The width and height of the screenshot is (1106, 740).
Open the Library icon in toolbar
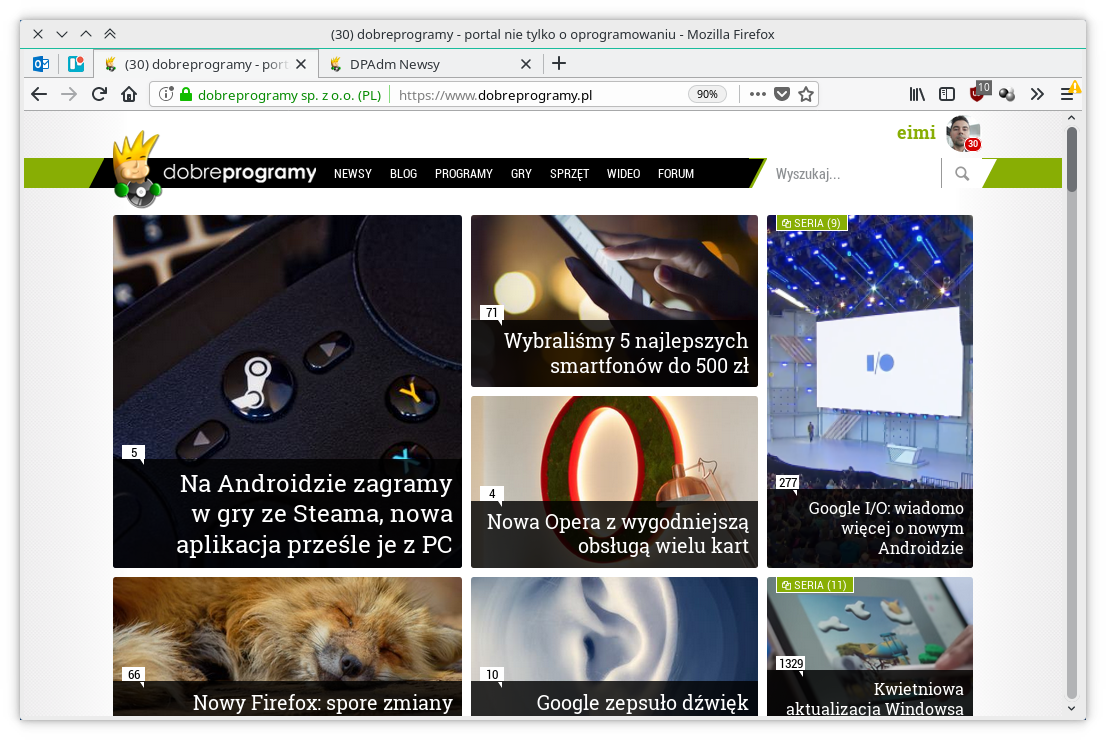(x=916, y=95)
